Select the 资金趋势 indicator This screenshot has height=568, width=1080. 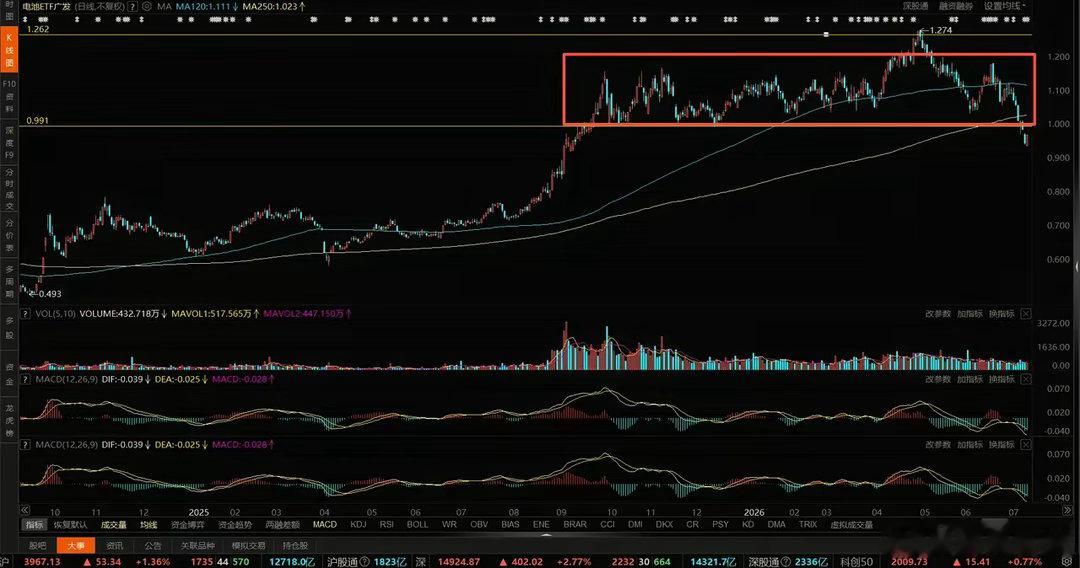point(235,525)
